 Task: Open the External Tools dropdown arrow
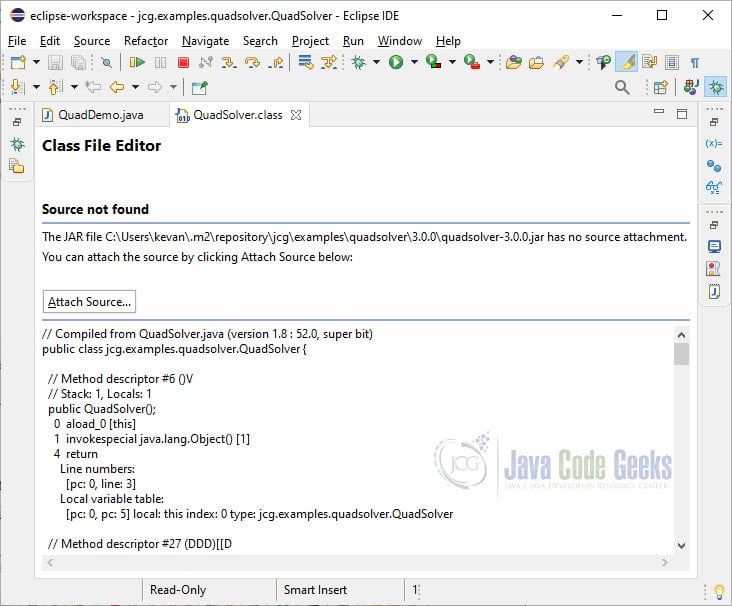point(490,62)
